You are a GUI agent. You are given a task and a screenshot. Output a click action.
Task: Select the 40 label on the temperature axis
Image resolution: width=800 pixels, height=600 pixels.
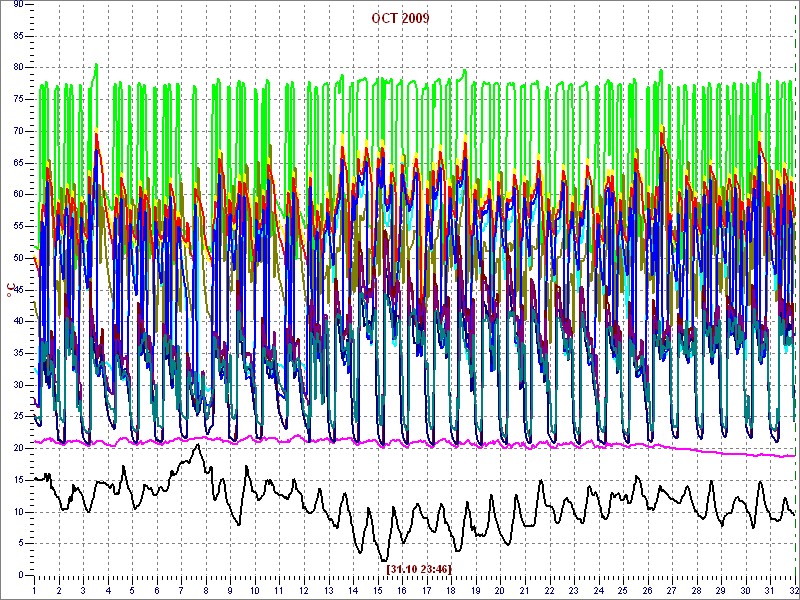[17, 321]
